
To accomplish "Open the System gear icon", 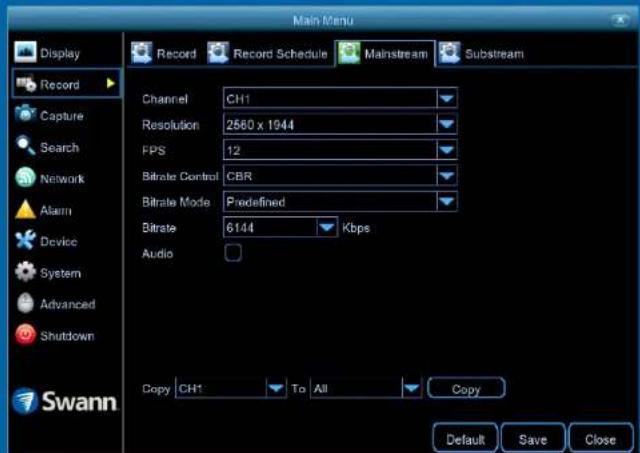I will pyautogui.click(x=25, y=272).
